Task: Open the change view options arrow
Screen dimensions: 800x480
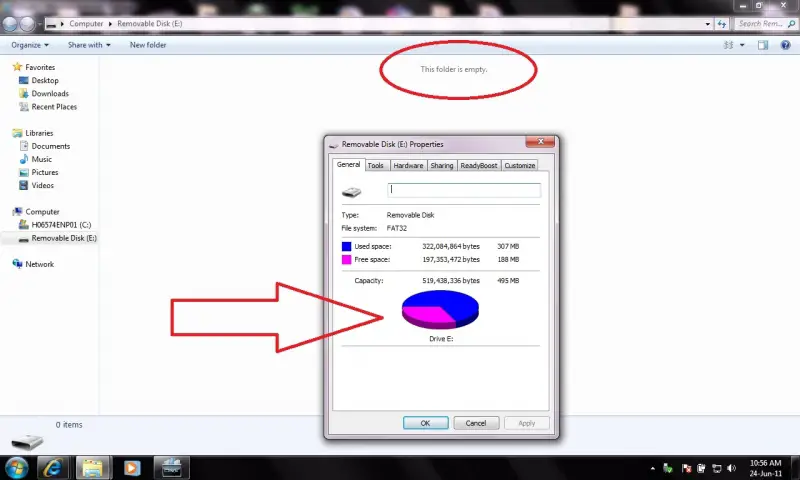Action: pos(742,45)
